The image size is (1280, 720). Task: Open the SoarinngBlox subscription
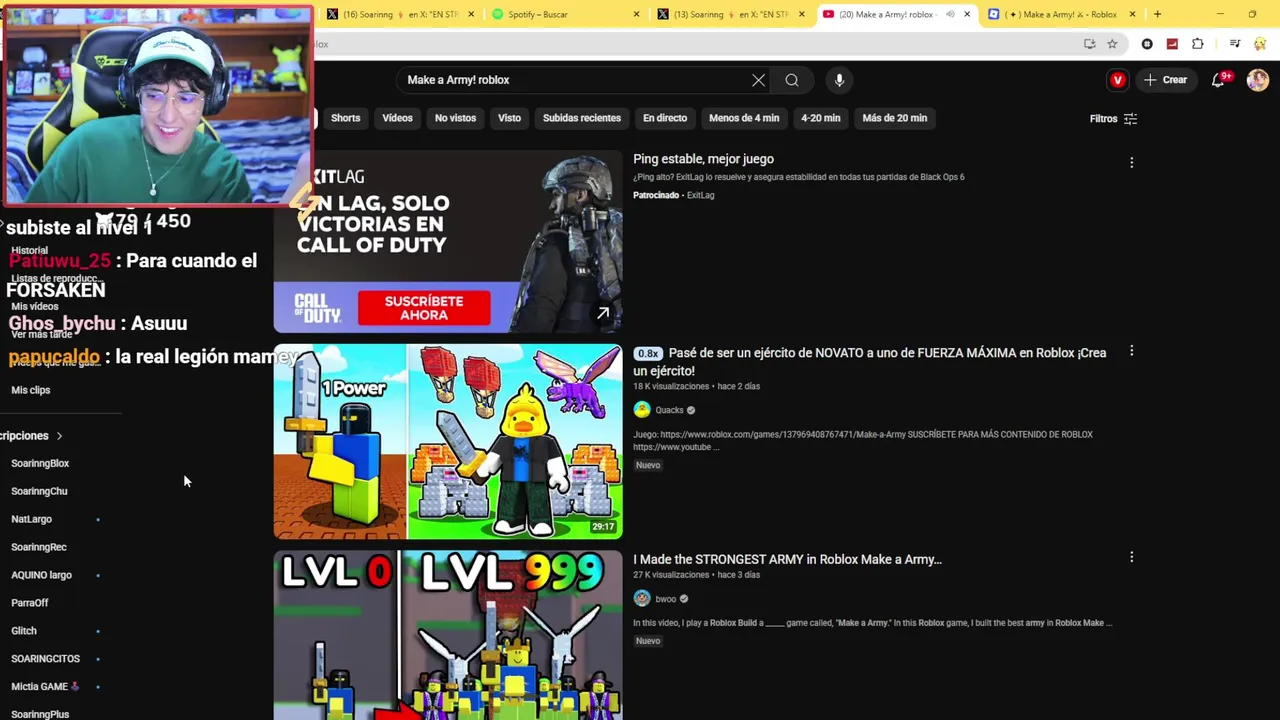40,463
